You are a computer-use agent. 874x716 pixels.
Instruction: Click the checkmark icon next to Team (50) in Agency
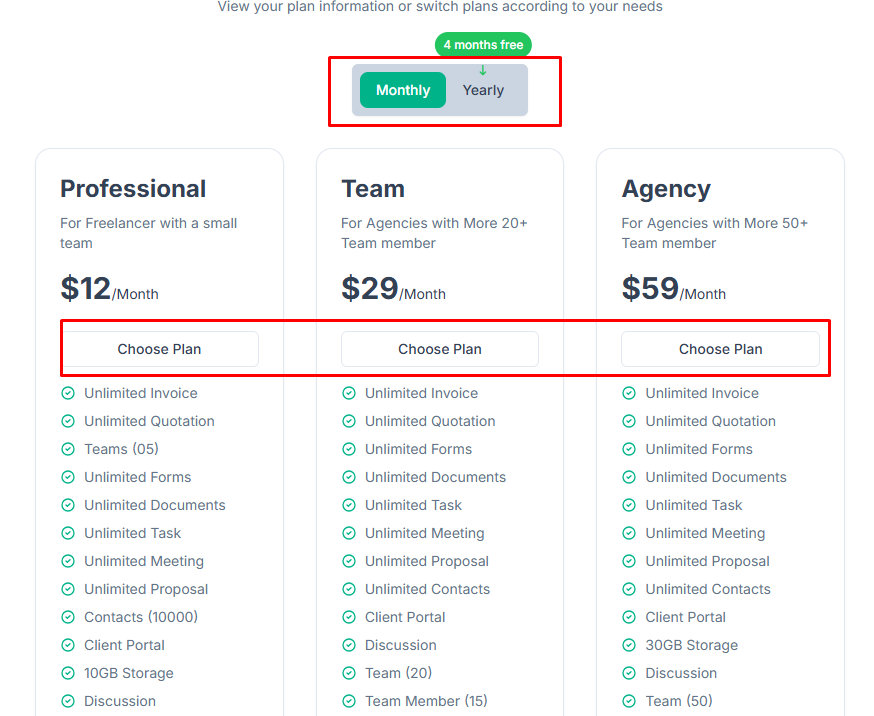[x=630, y=701]
